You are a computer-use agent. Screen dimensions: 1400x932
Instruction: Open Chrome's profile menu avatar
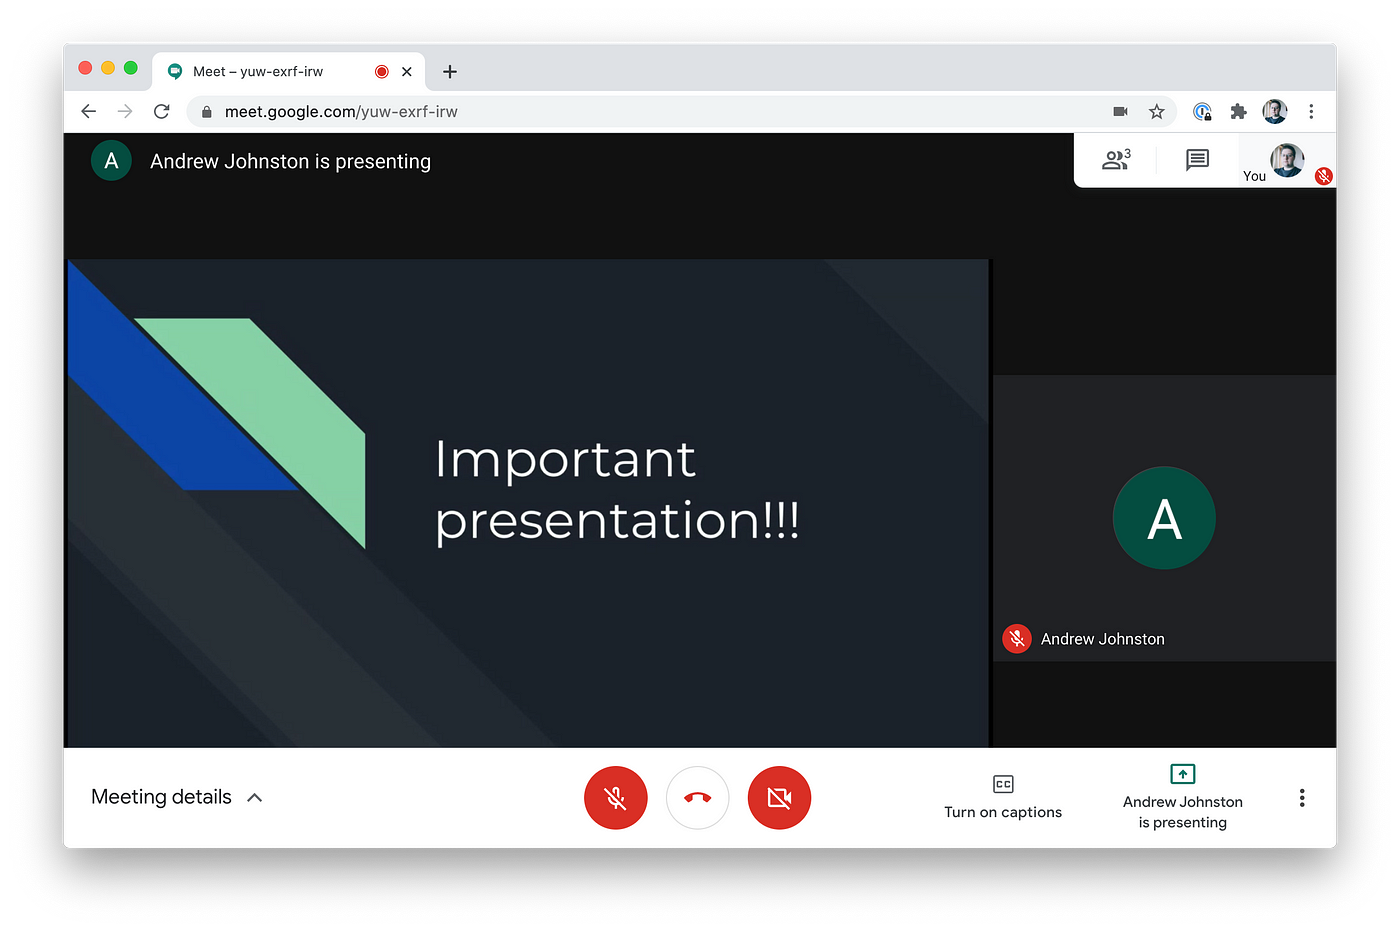click(x=1274, y=111)
